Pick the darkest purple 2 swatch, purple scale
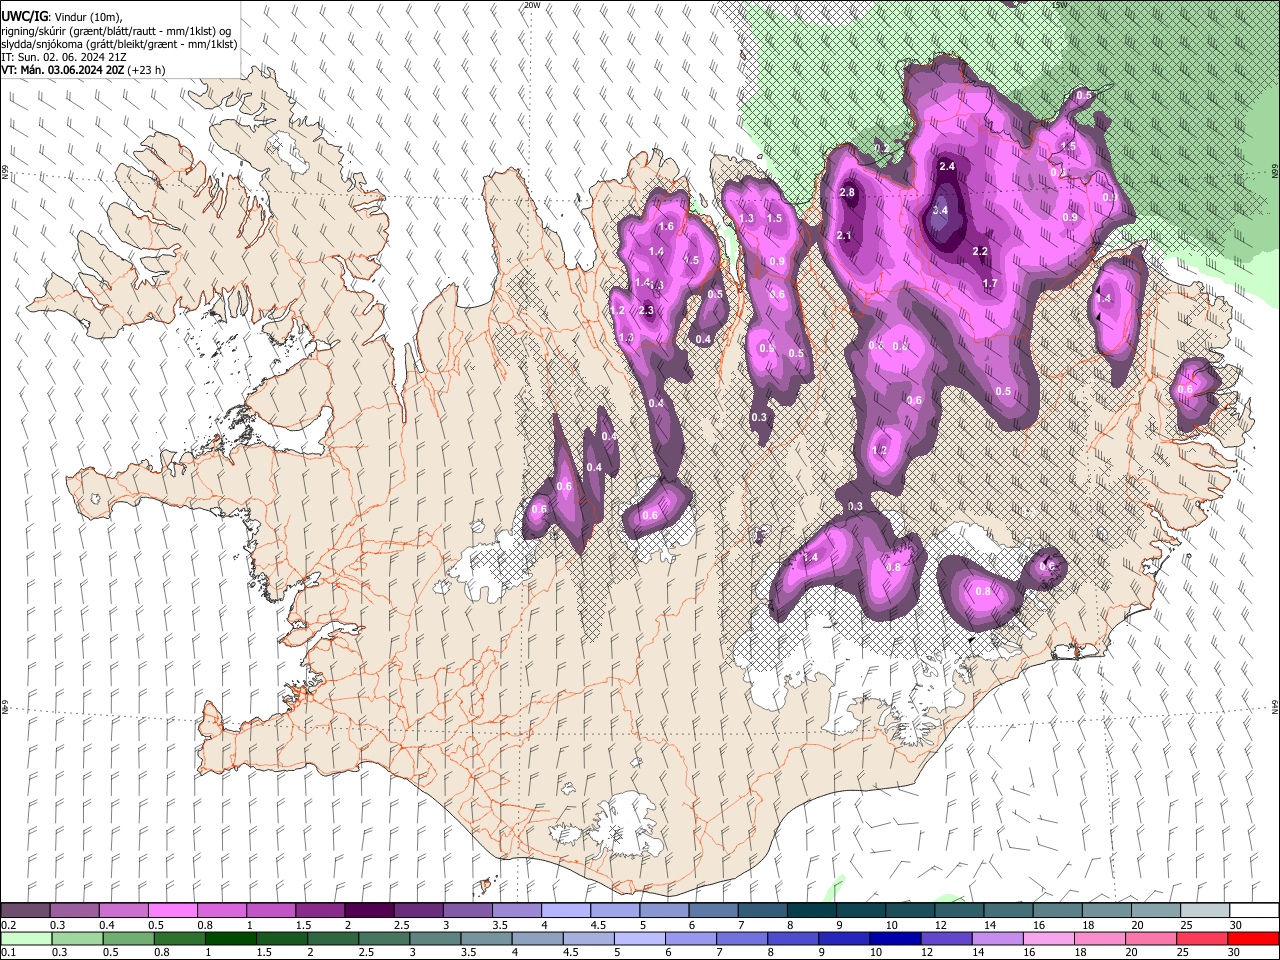 (x=369, y=911)
